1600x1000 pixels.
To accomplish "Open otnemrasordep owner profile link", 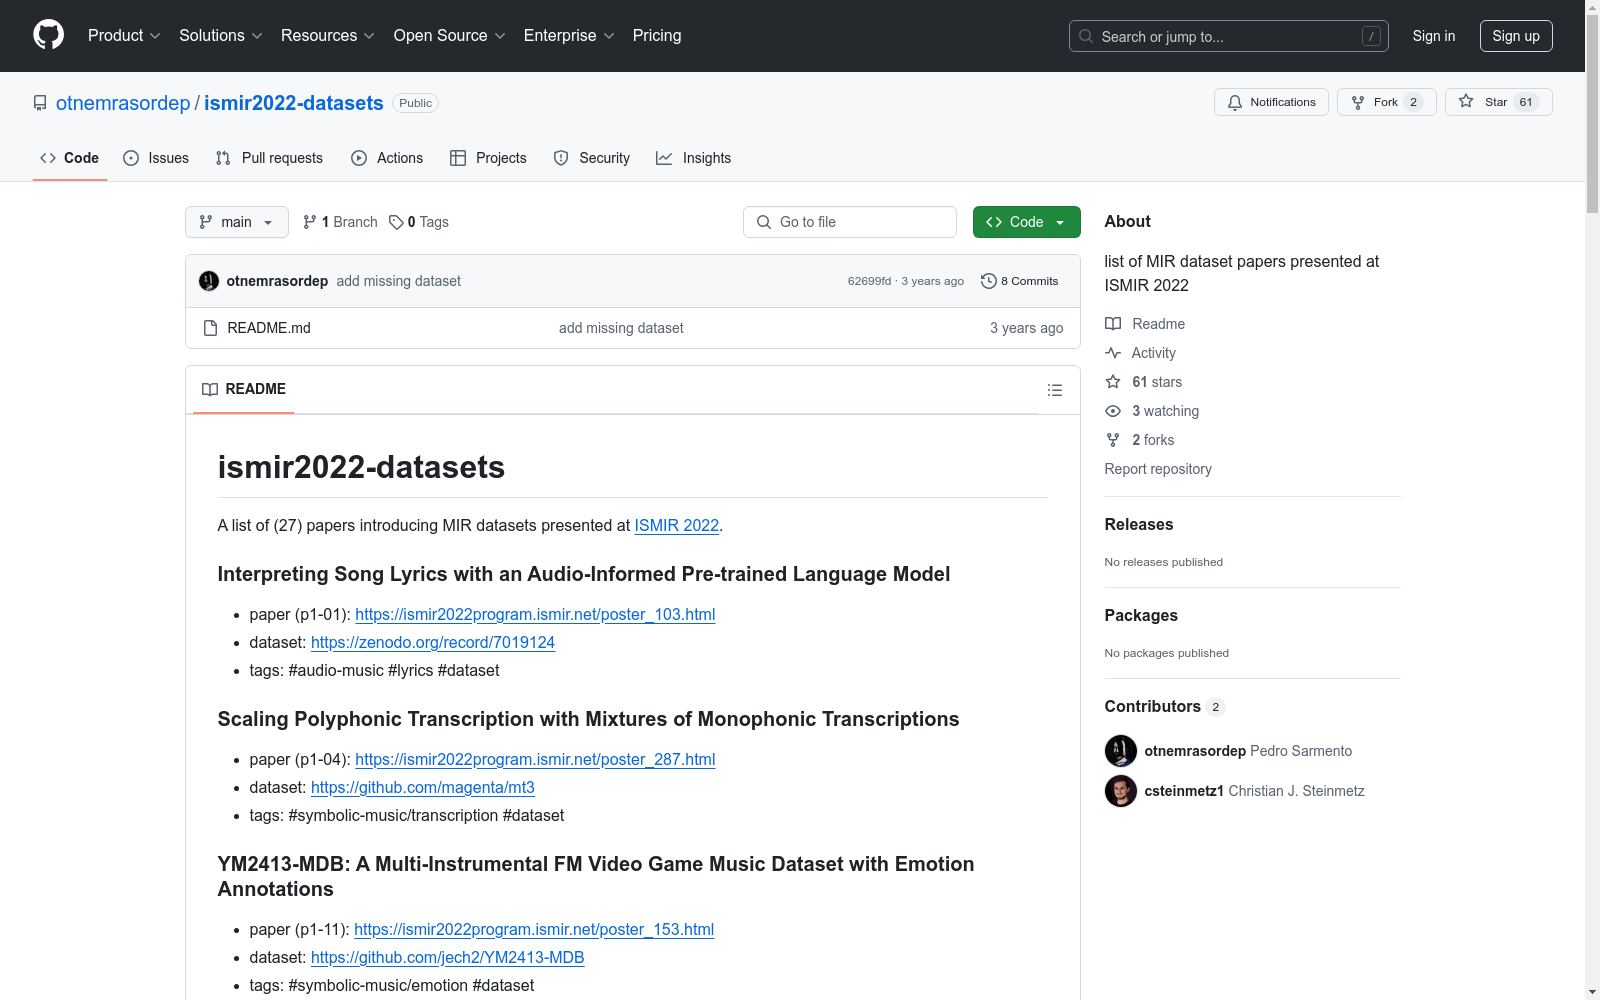I will click(123, 103).
